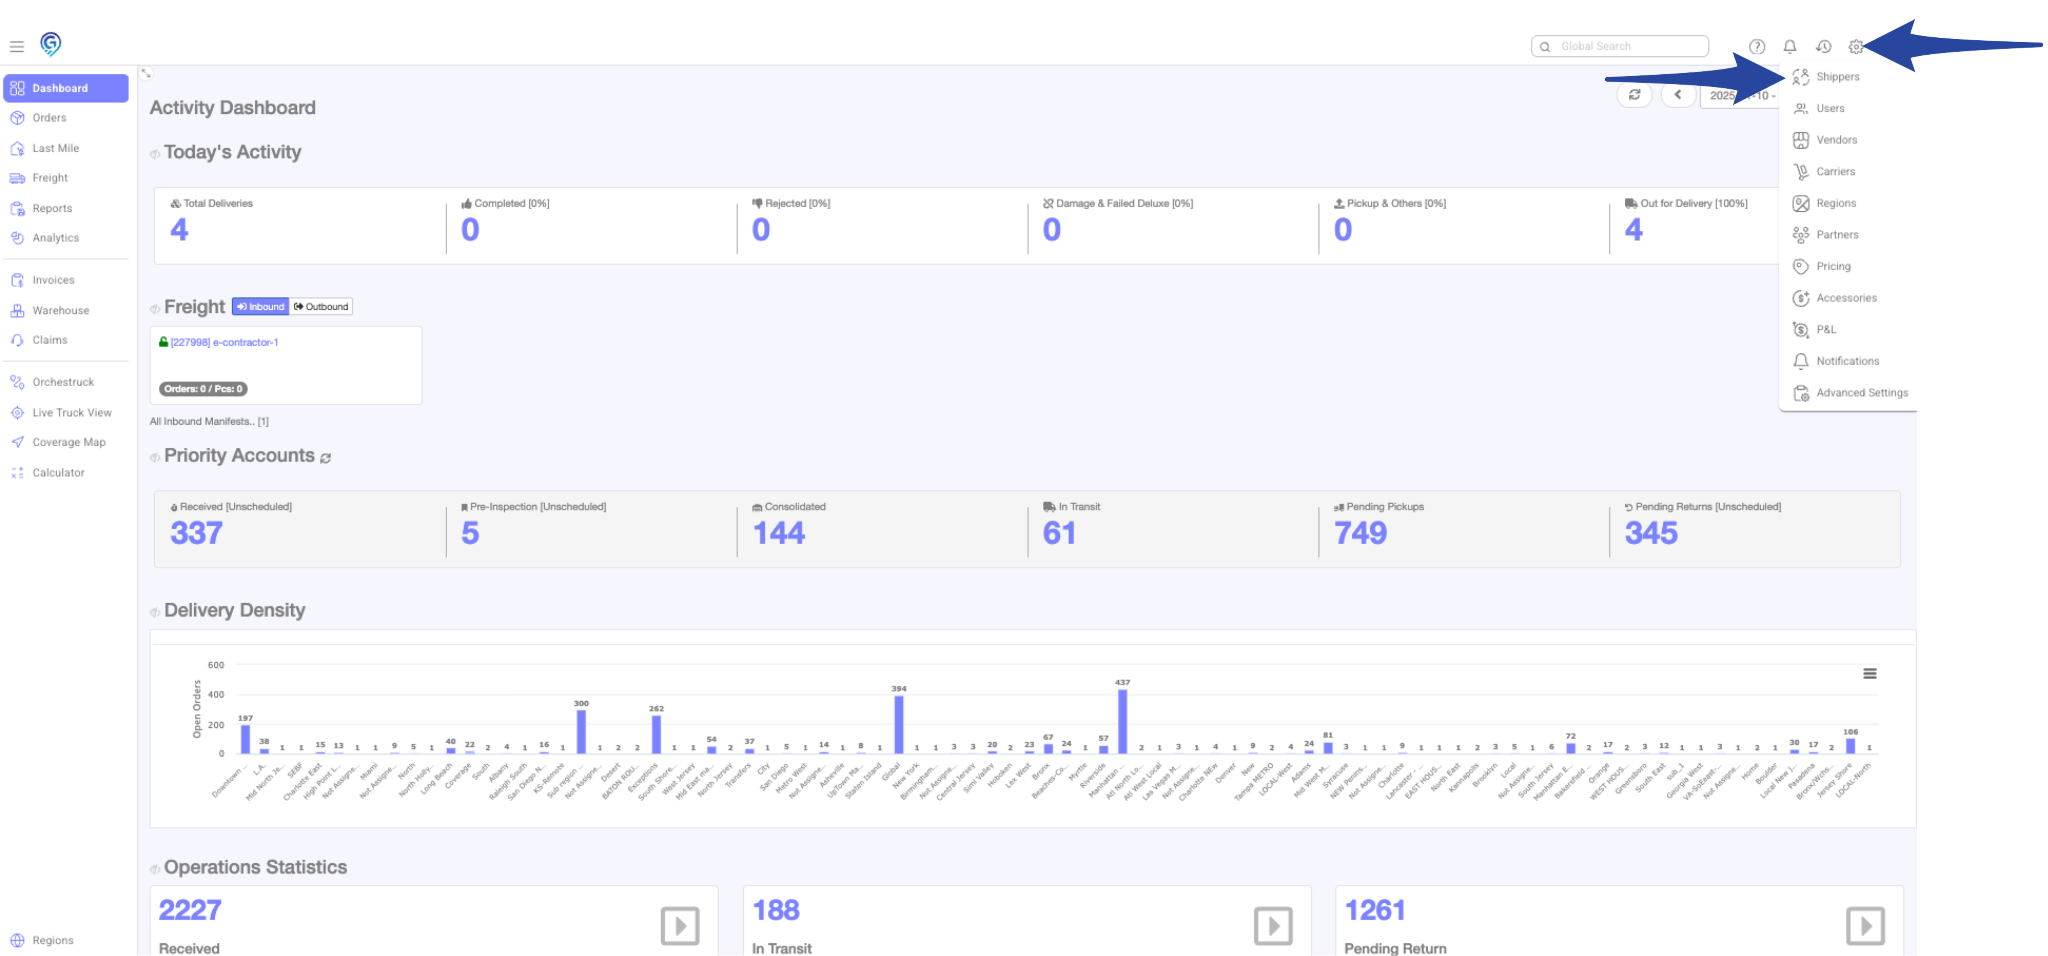This screenshot has height=956, width=2048.
Task: Switch Freight view to Outbound
Action: (321, 307)
